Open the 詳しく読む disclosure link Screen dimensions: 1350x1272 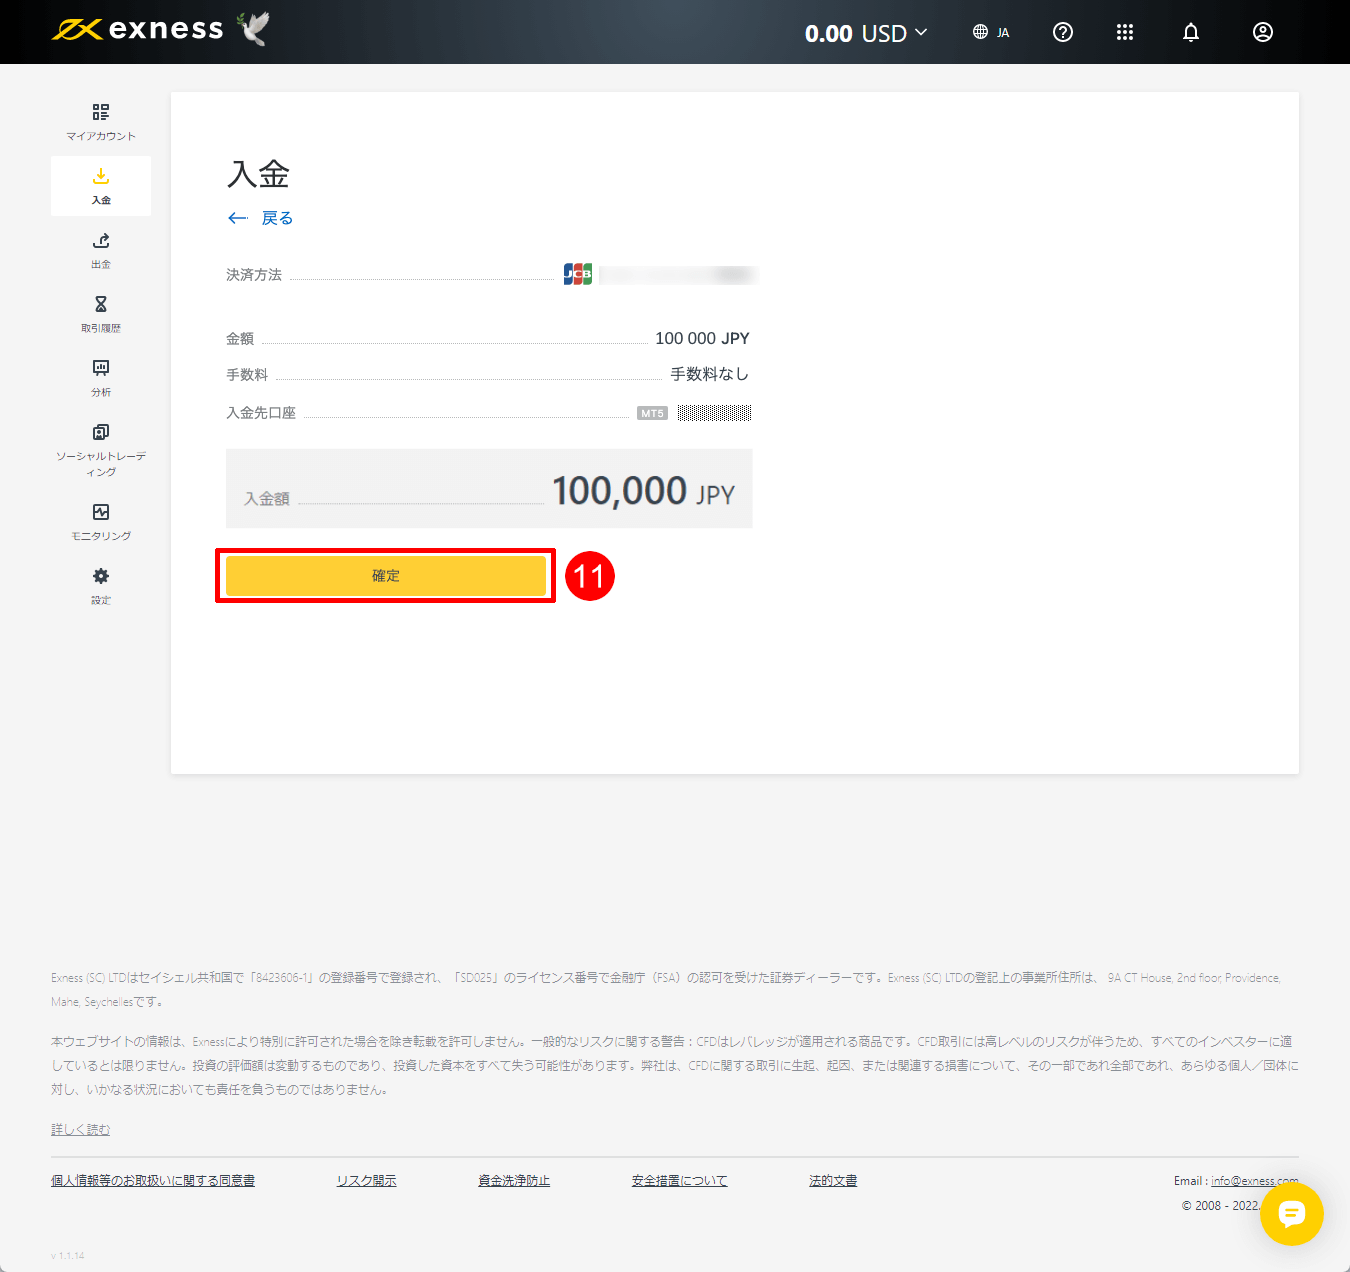tap(80, 1128)
